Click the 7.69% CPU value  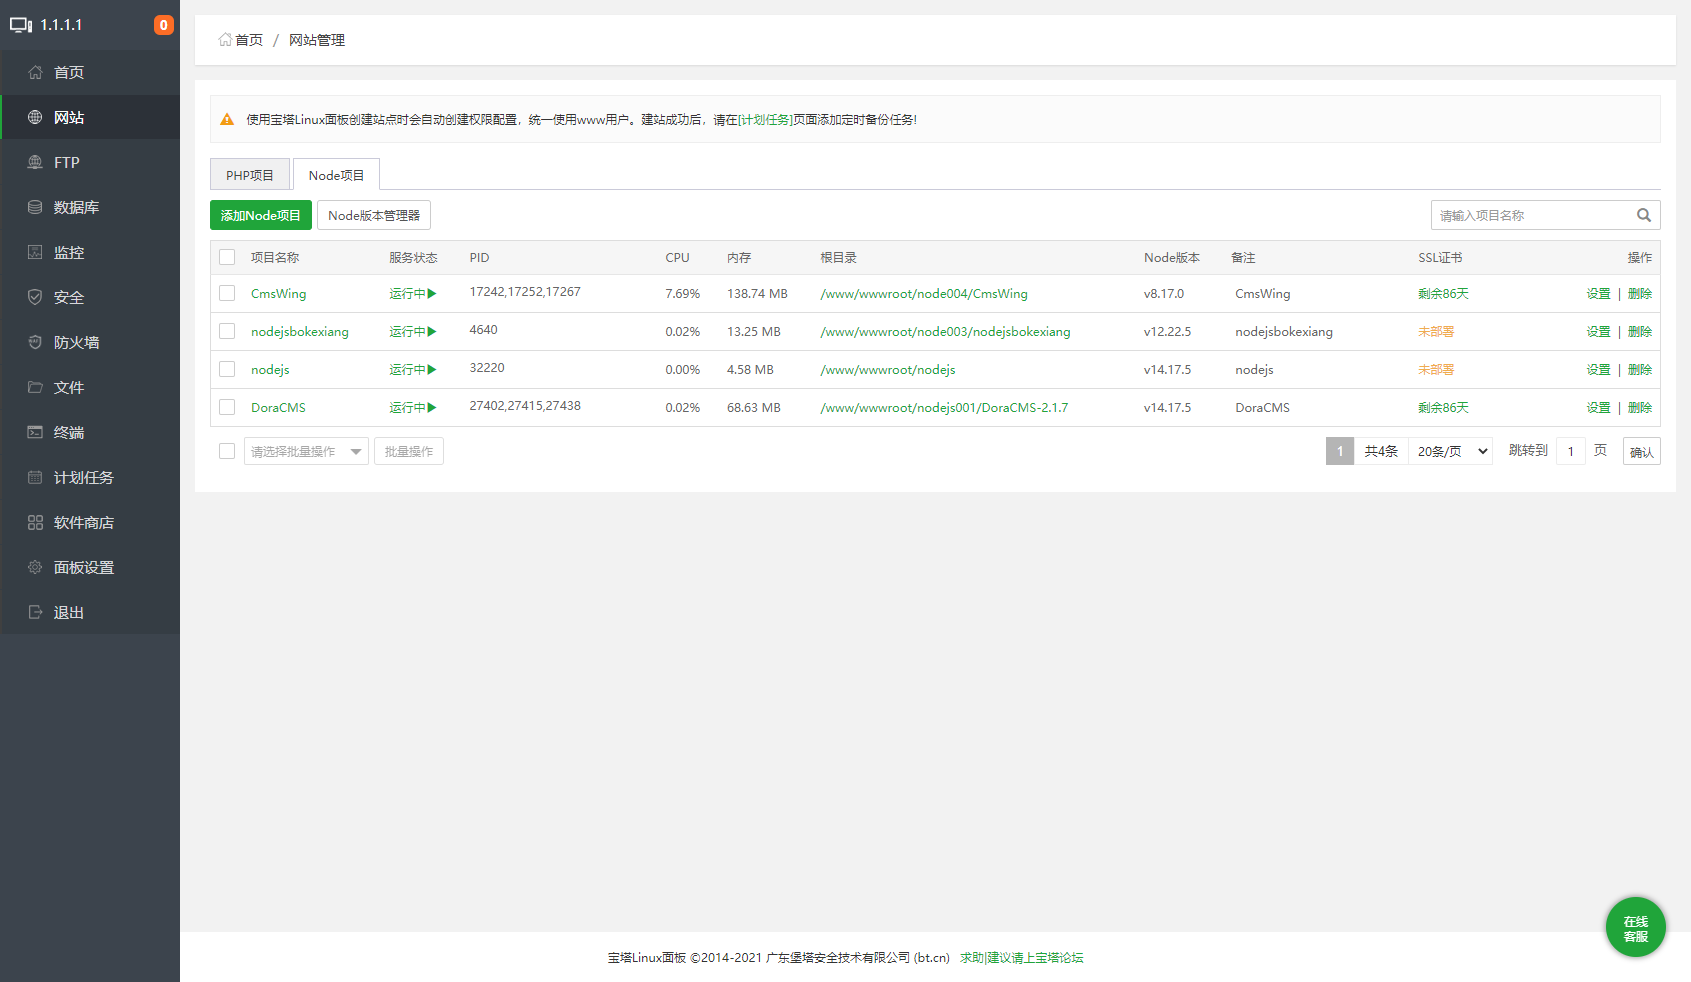[682, 294]
